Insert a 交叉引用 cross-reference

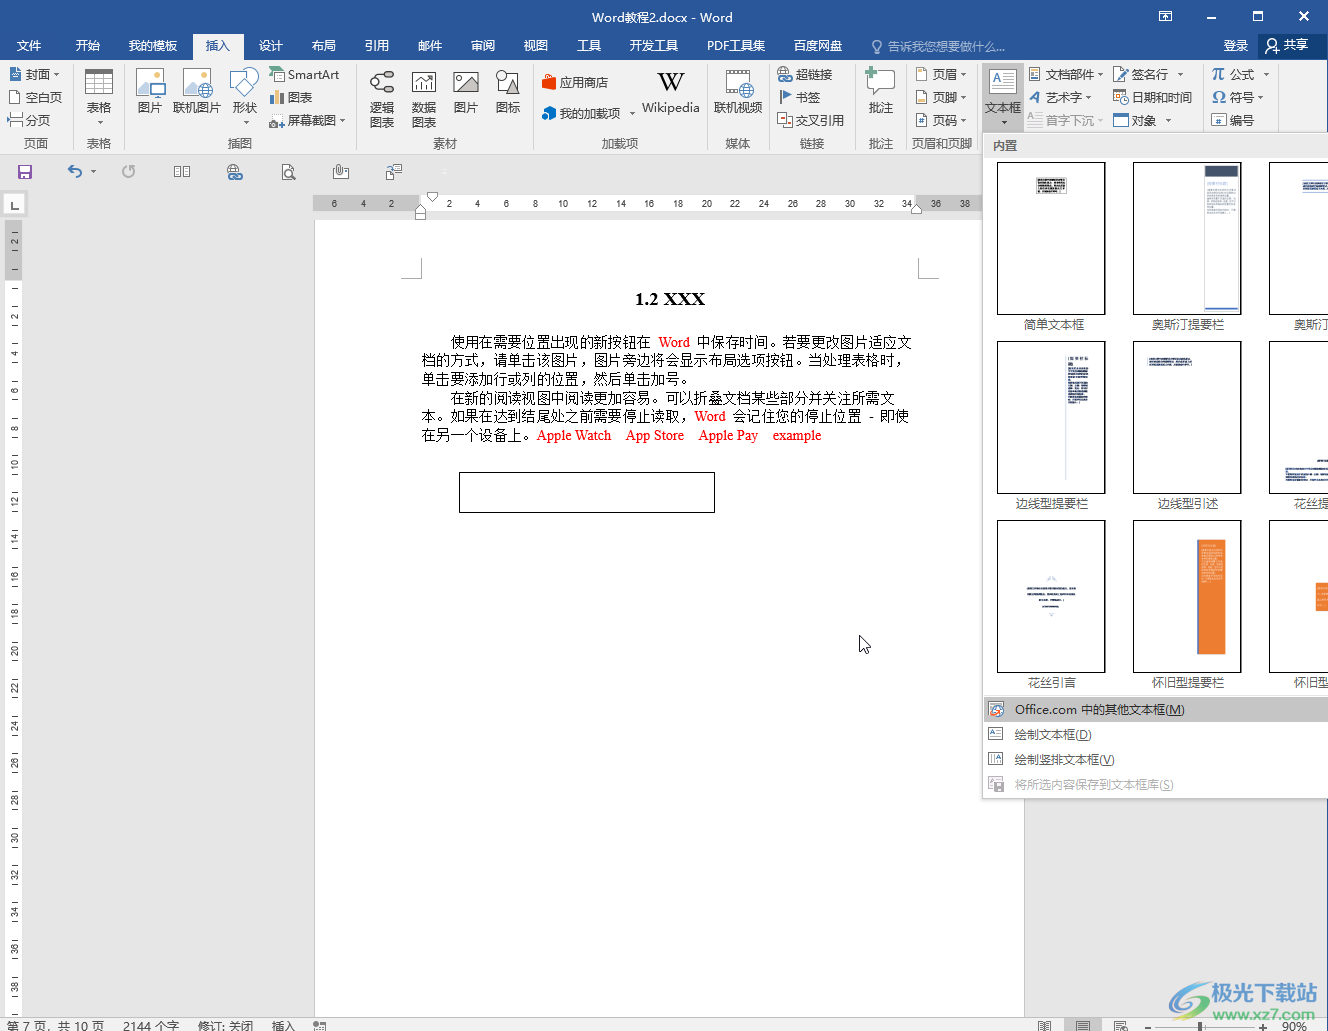coord(811,121)
